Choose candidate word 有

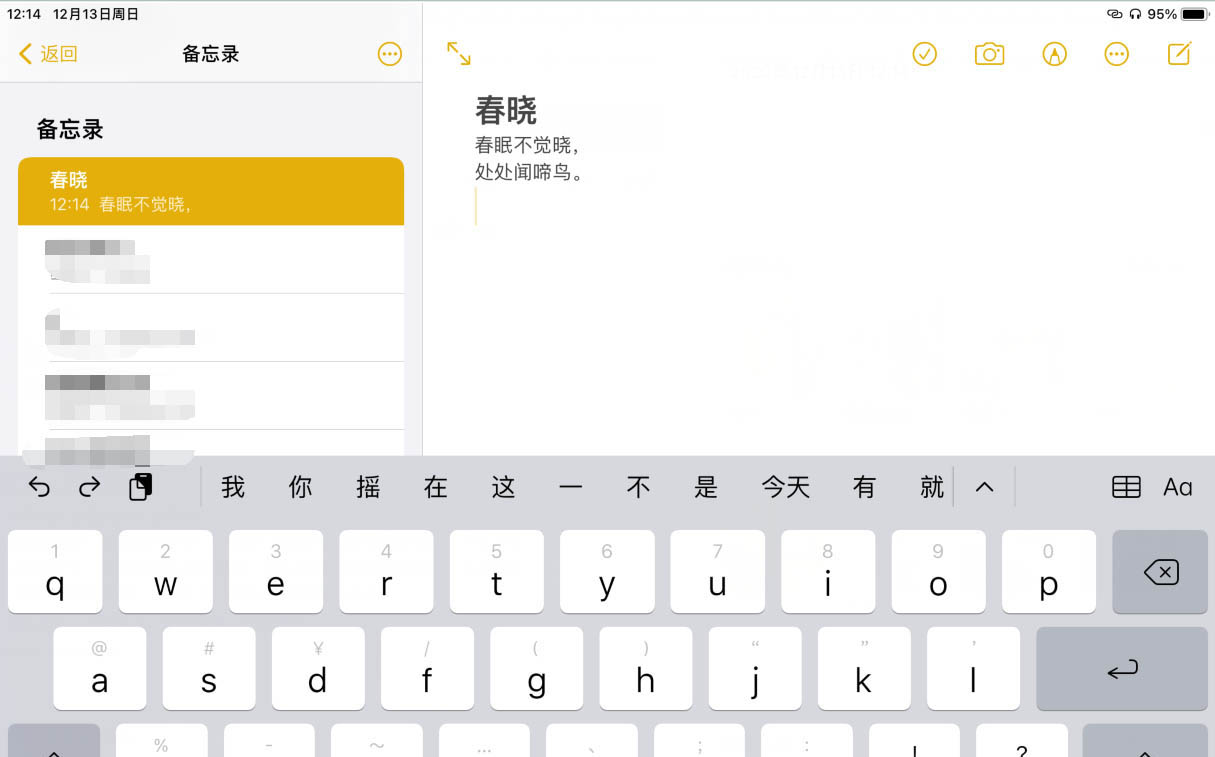(x=864, y=487)
